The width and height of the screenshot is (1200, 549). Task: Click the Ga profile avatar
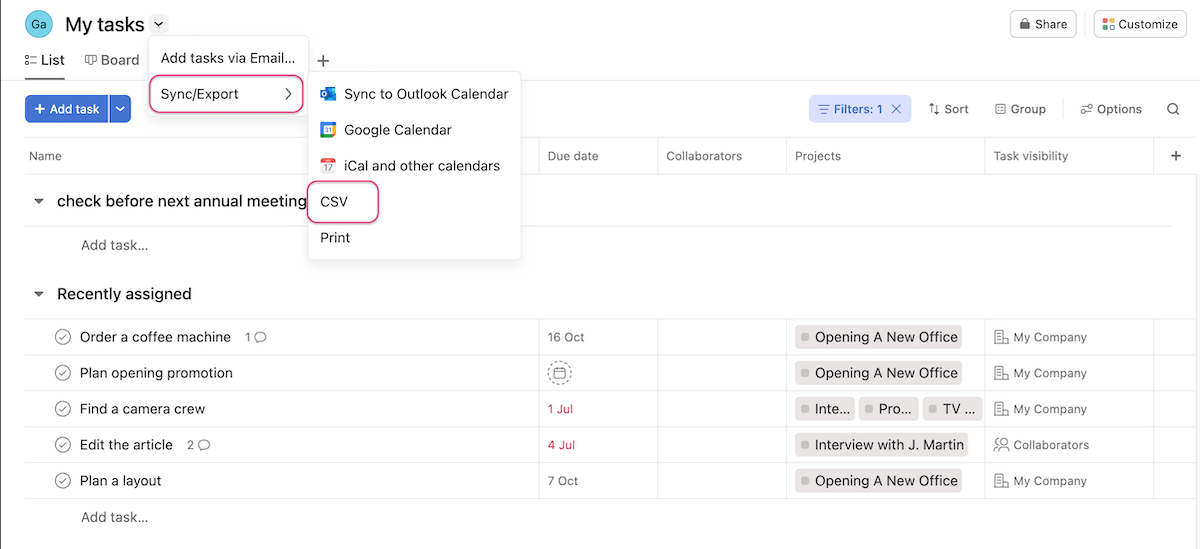pos(39,24)
